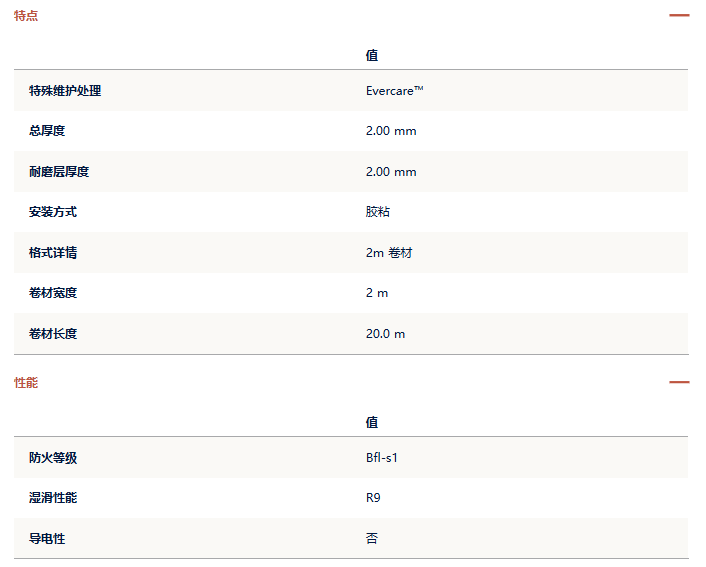Collapse the 性能 section via minus icon
706x567 pixels.
click(x=679, y=382)
